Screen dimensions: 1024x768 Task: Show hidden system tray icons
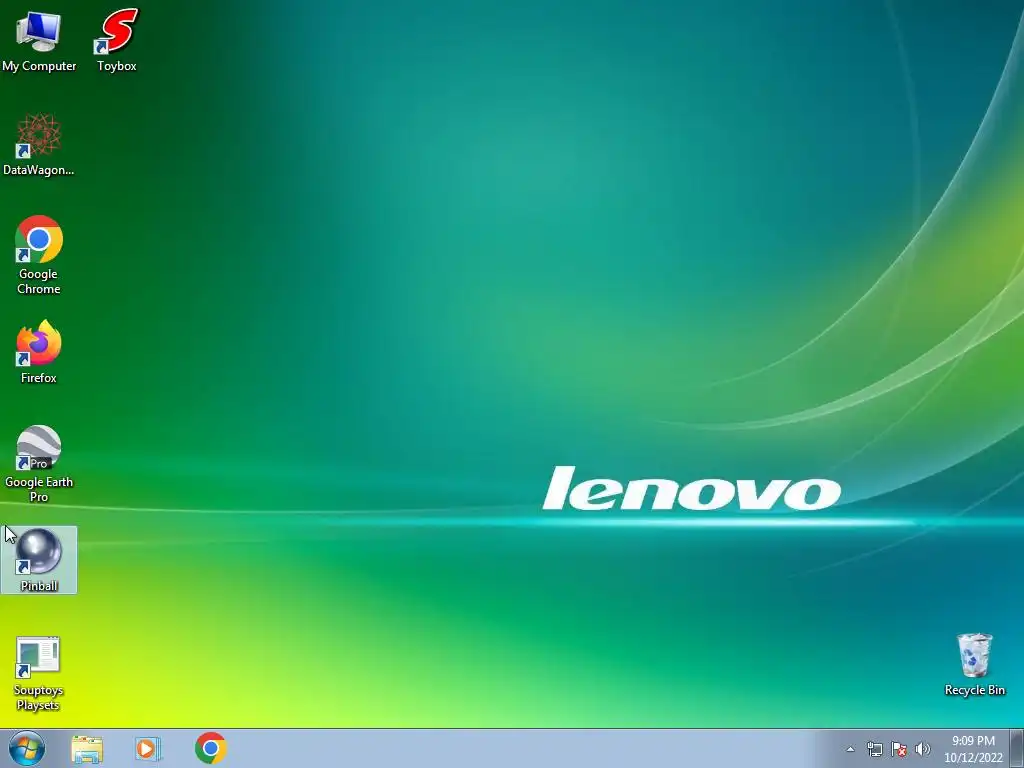850,749
